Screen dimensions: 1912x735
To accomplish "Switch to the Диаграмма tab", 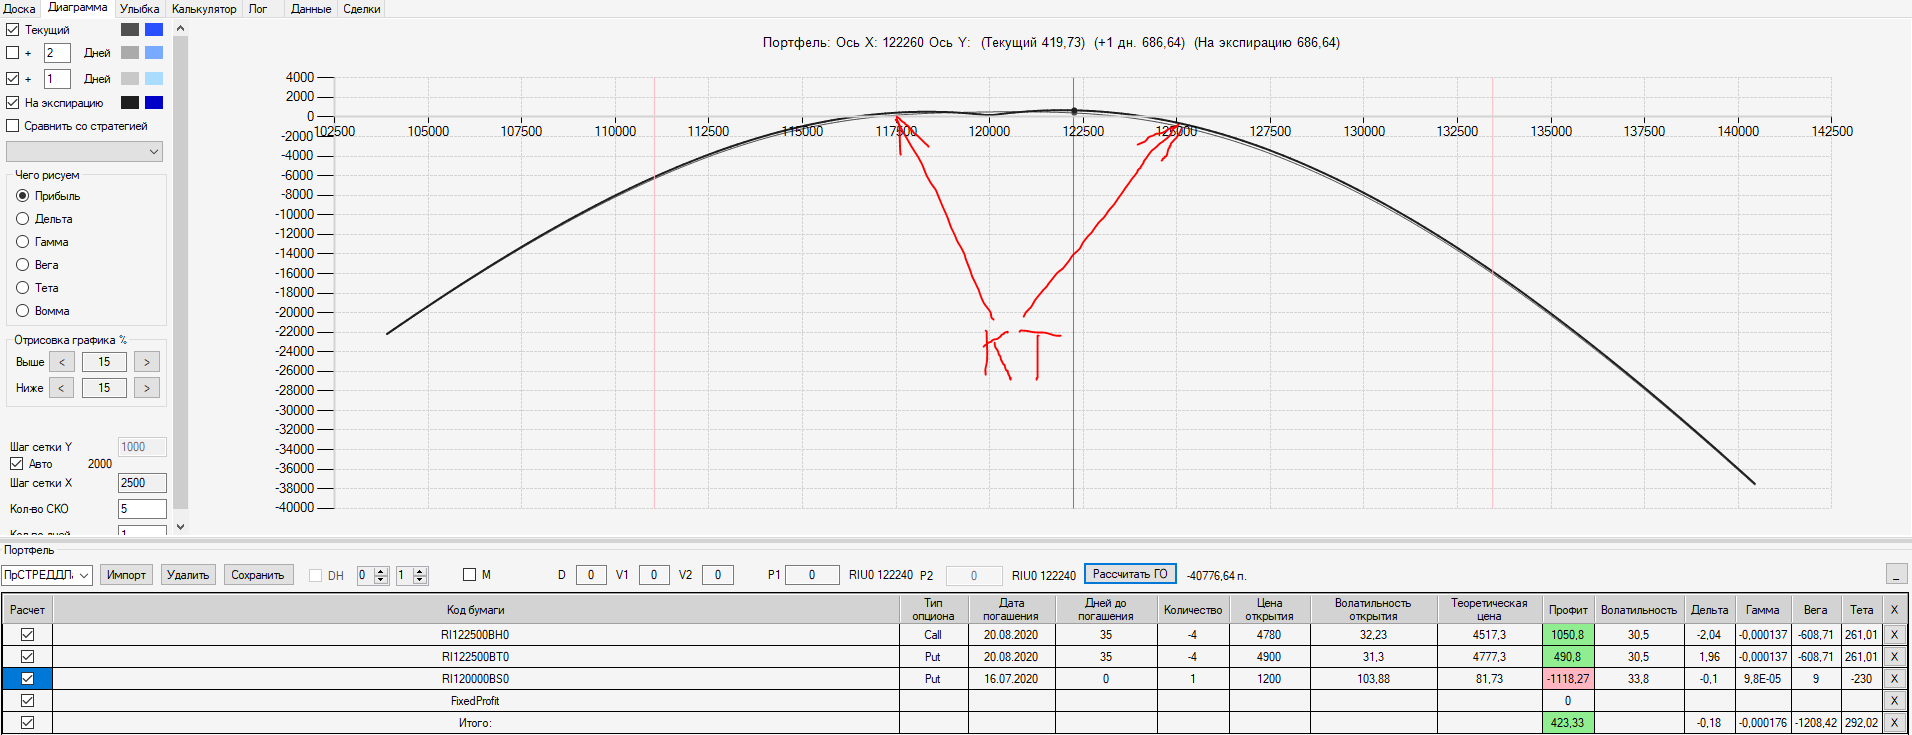I will click(77, 8).
